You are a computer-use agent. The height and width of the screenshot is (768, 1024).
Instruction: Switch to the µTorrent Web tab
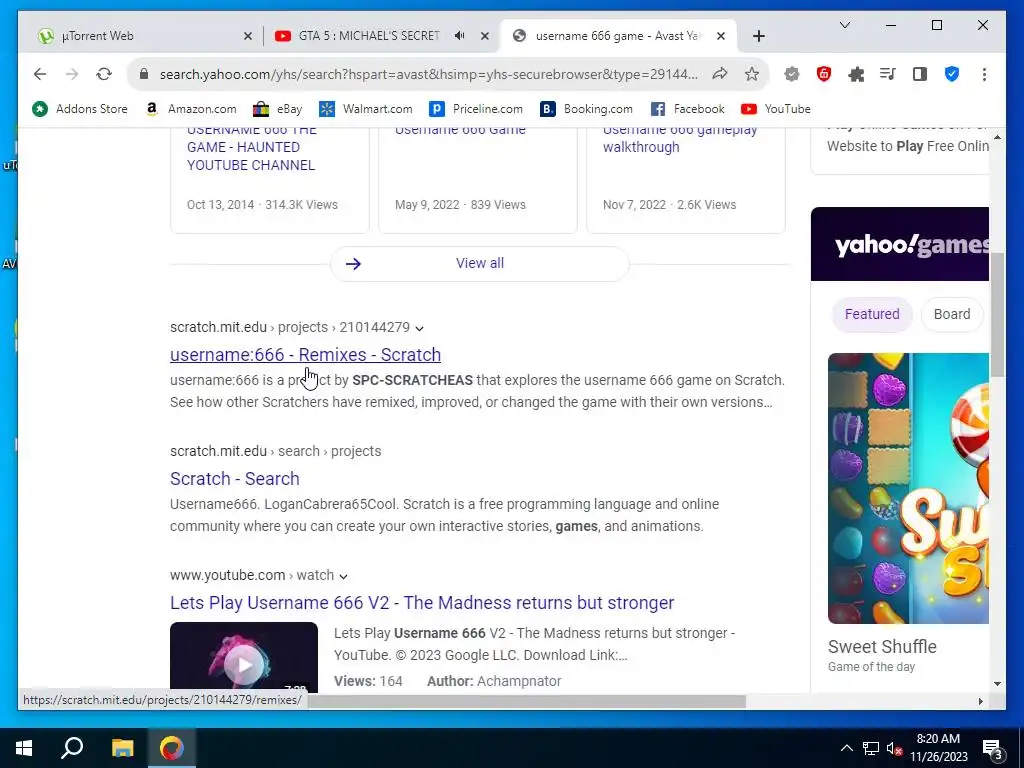click(142, 36)
